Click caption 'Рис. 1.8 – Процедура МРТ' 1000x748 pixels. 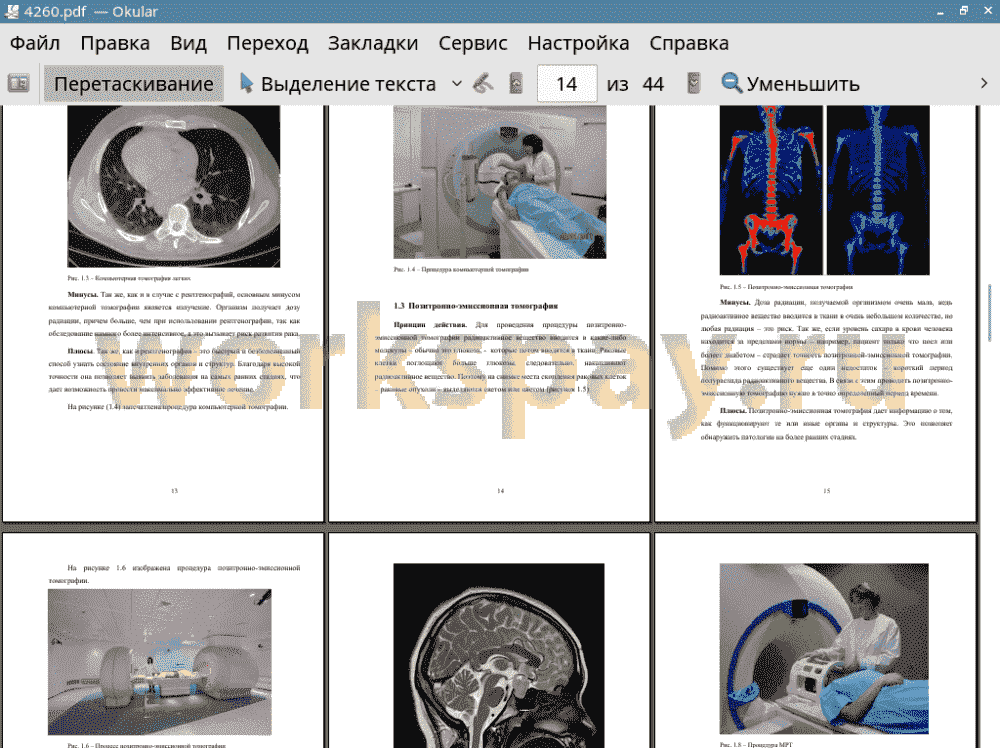pos(756,744)
